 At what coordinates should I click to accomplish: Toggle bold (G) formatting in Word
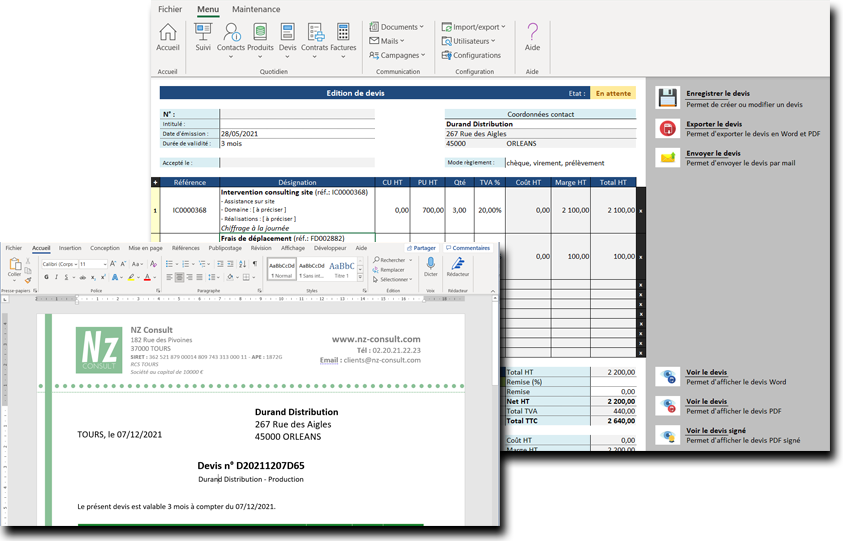click(x=46, y=277)
